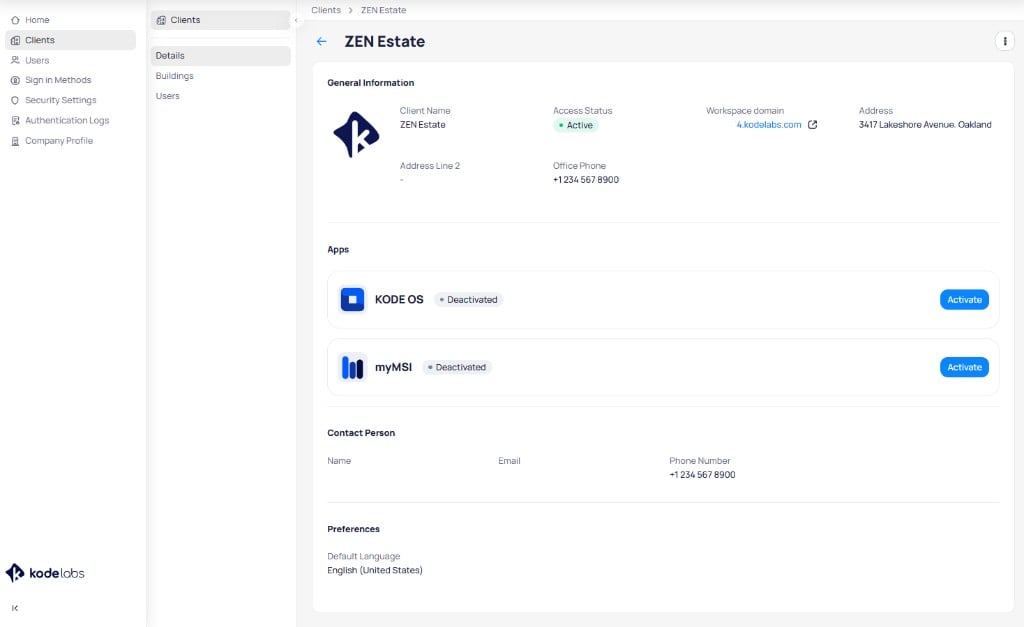The image size is (1024, 627).
Task: Click the myMSI Deactivated status badge
Action: (x=457, y=368)
